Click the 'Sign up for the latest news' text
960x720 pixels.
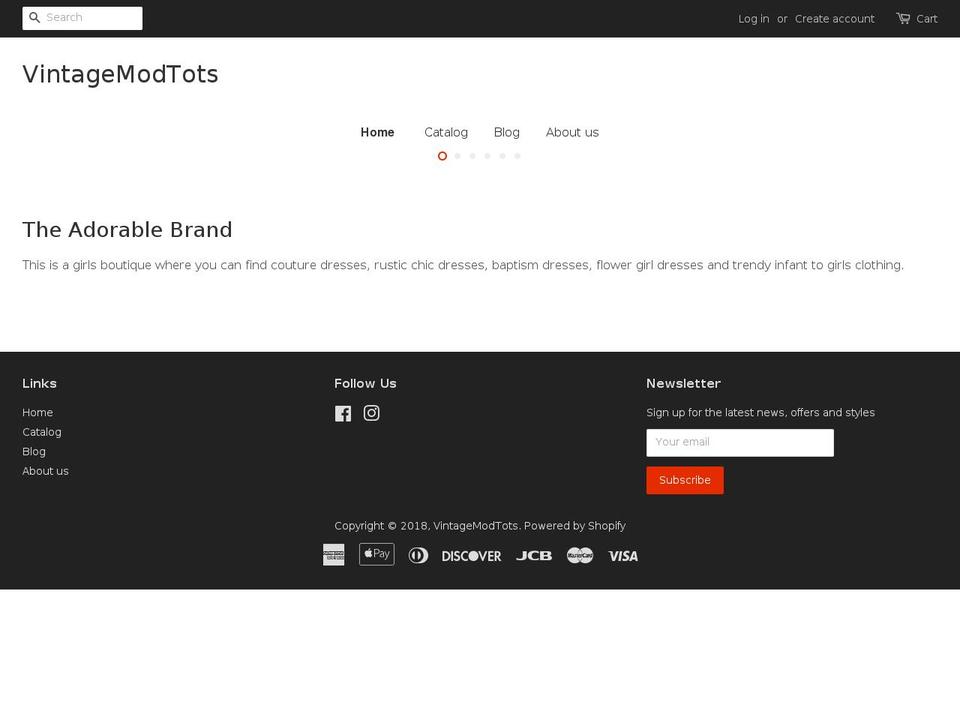point(760,413)
